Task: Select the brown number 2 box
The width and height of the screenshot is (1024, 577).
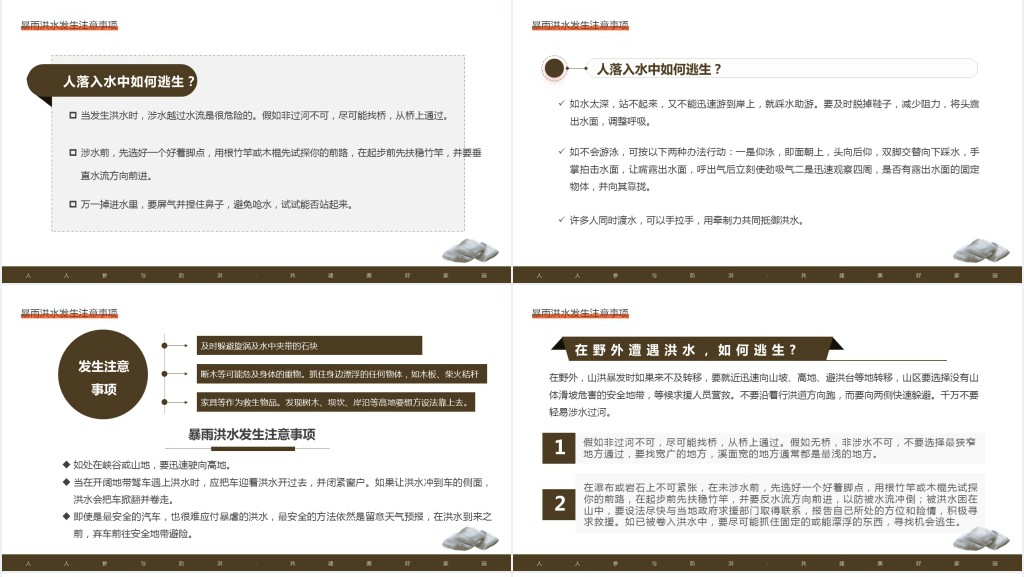Action: [x=560, y=504]
